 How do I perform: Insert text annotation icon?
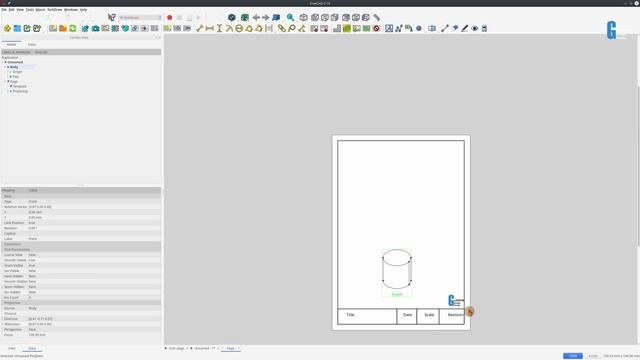click(x=389, y=28)
